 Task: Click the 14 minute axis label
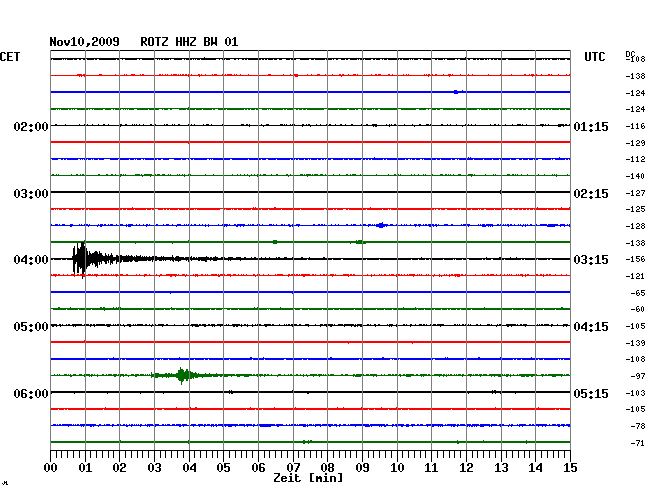click(536, 468)
